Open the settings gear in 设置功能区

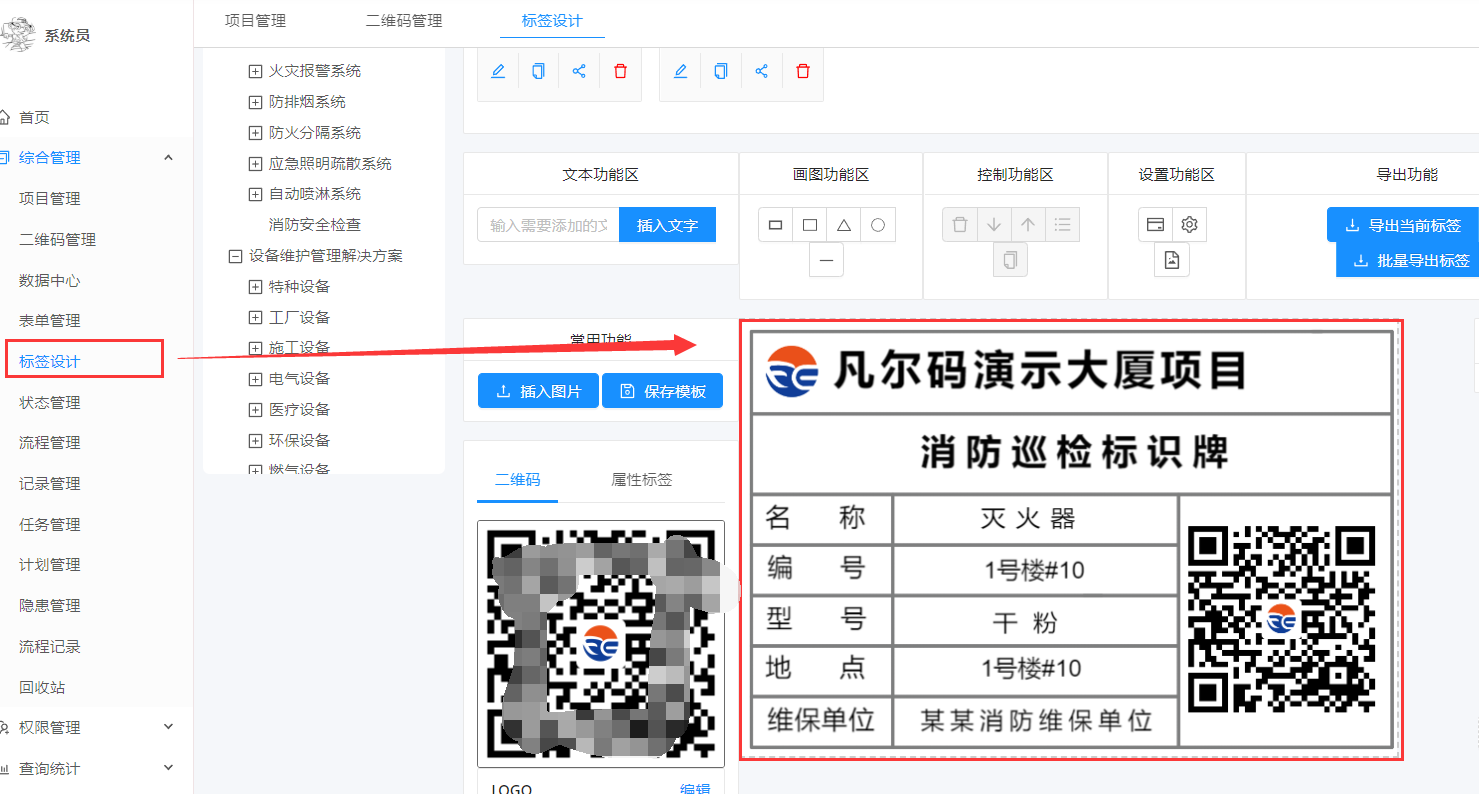[1189, 224]
